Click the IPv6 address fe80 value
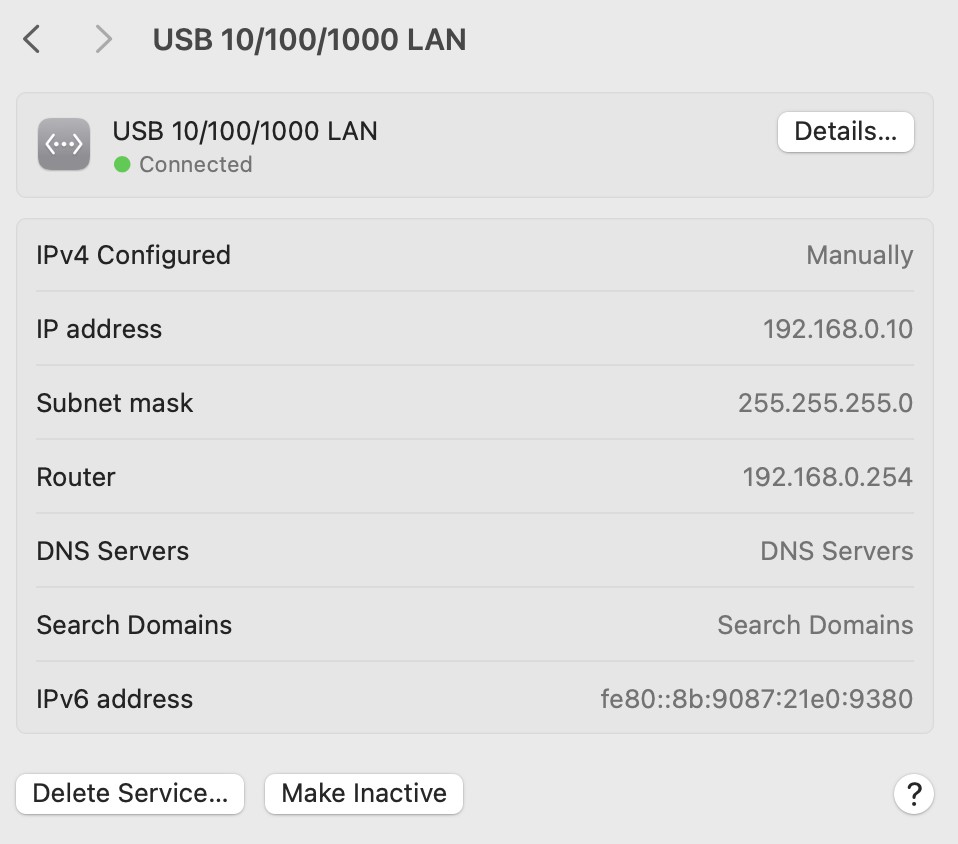958x844 pixels. pyautogui.click(x=756, y=699)
